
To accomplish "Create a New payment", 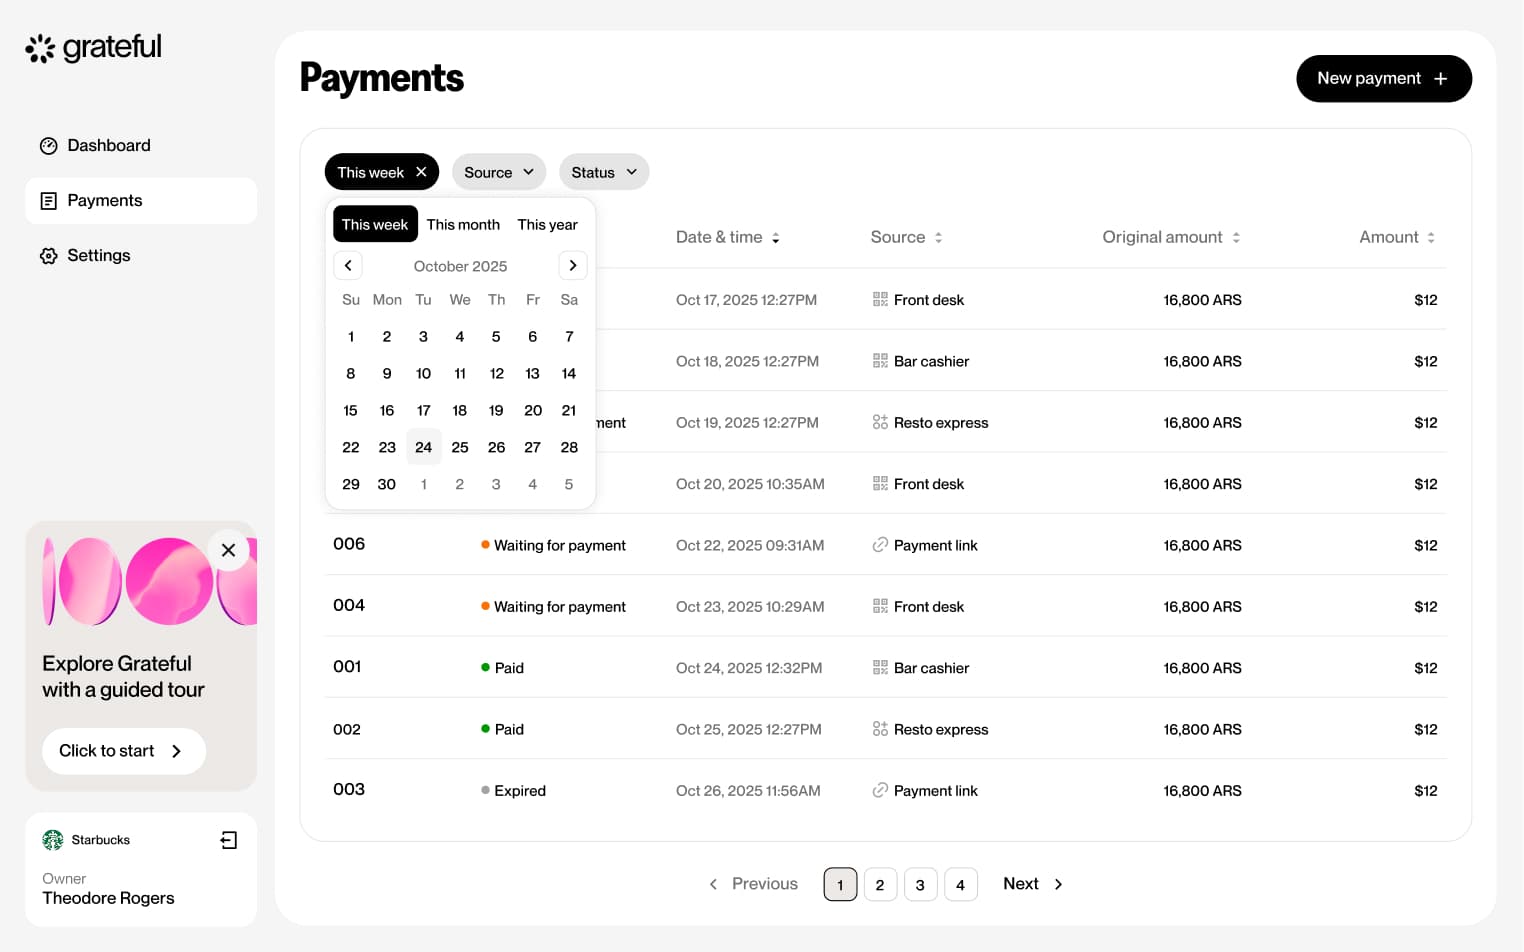I will pyautogui.click(x=1382, y=79).
